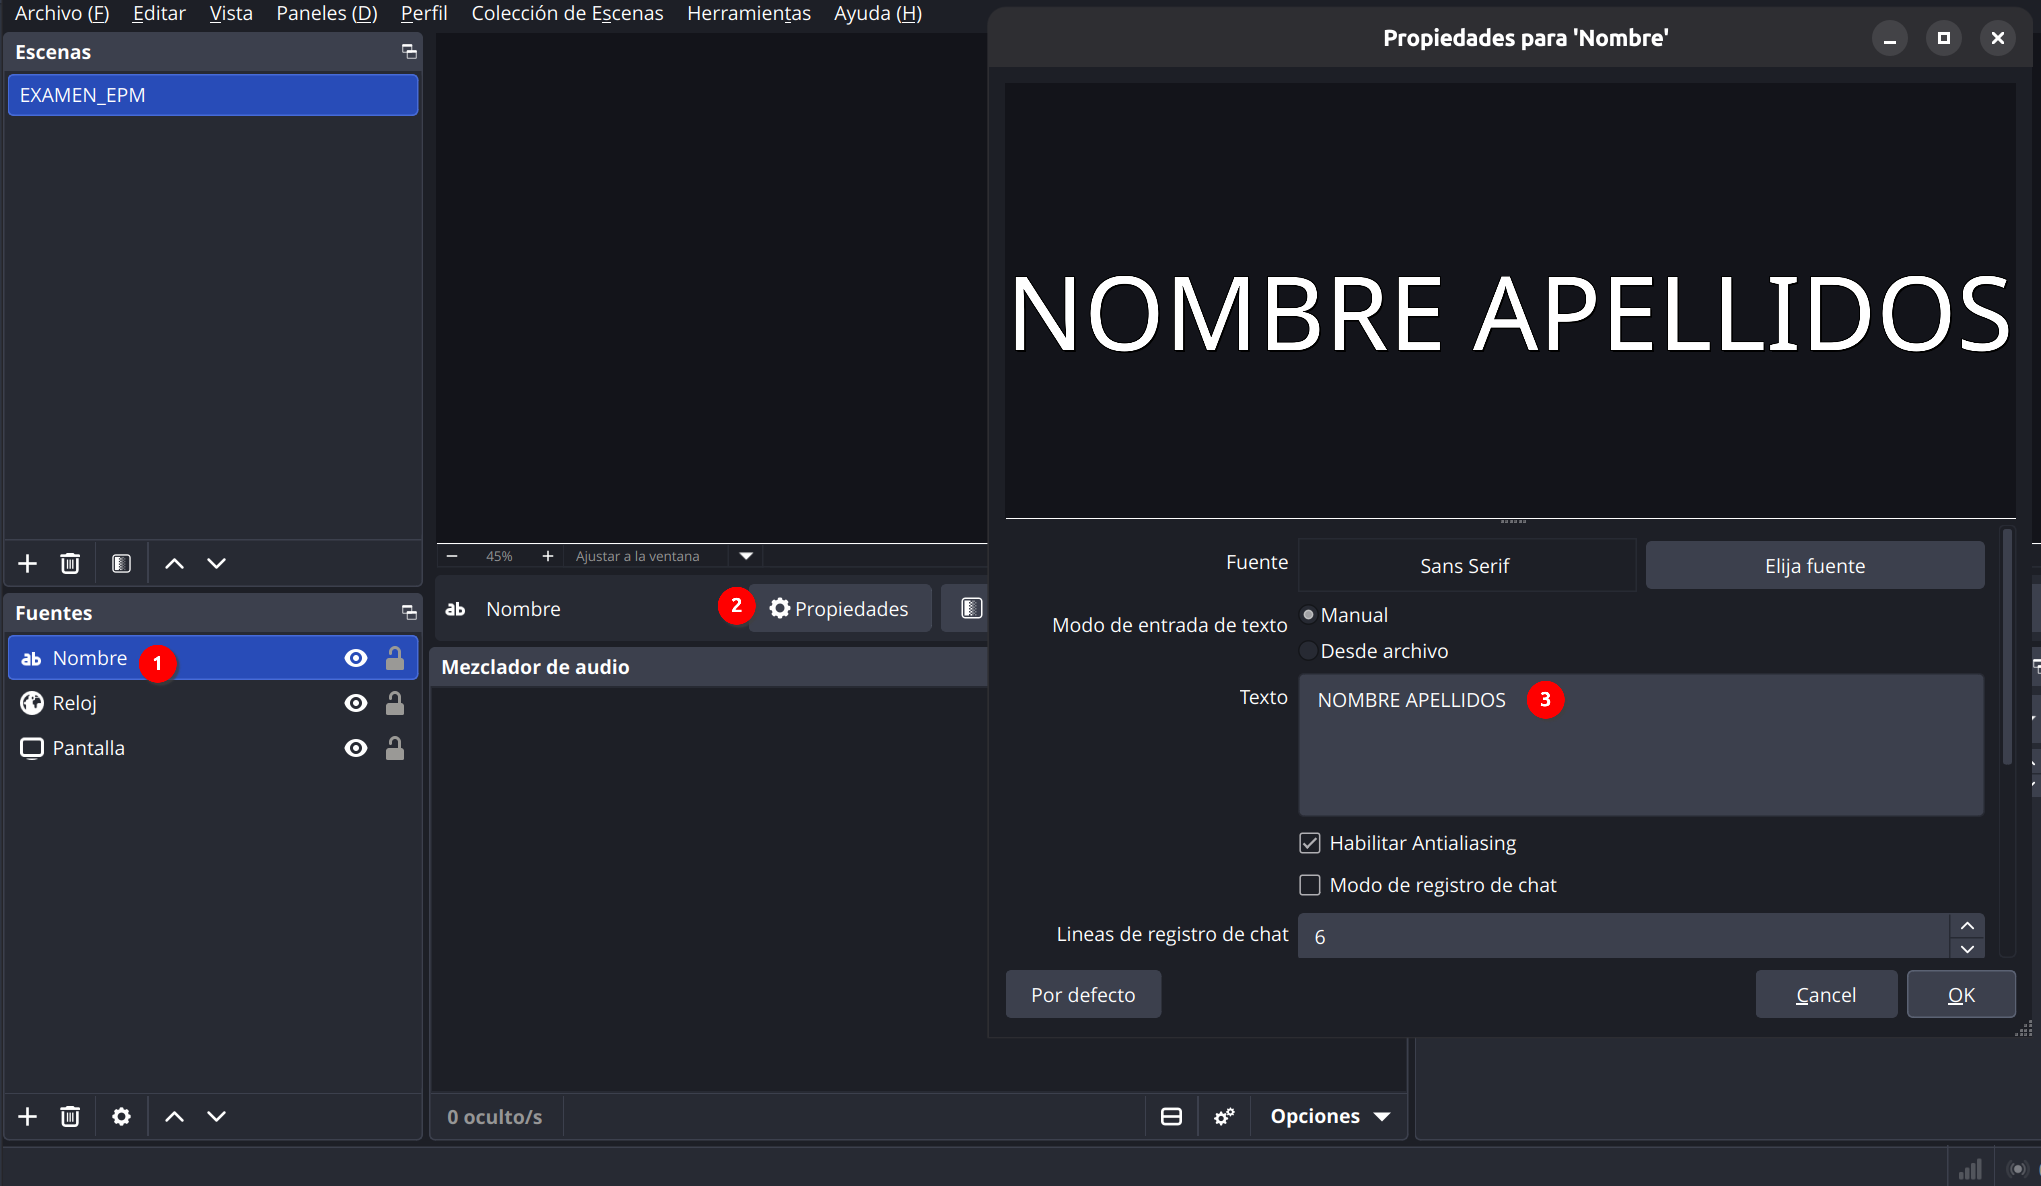Viewport: 2041px width, 1186px height.
Task: Lock the Reloj source
Action: point(395,703)
